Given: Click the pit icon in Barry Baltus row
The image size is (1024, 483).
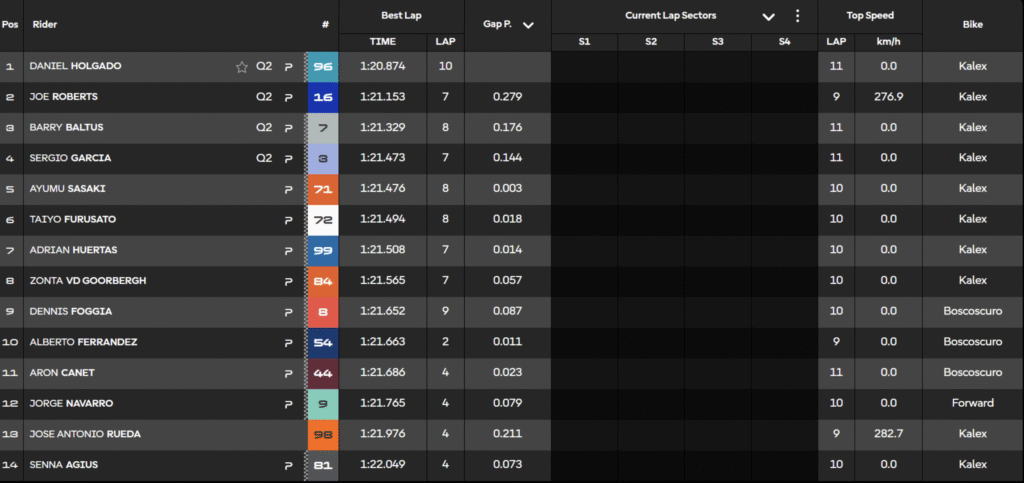Looking at the screenshot, I should 289,128.
